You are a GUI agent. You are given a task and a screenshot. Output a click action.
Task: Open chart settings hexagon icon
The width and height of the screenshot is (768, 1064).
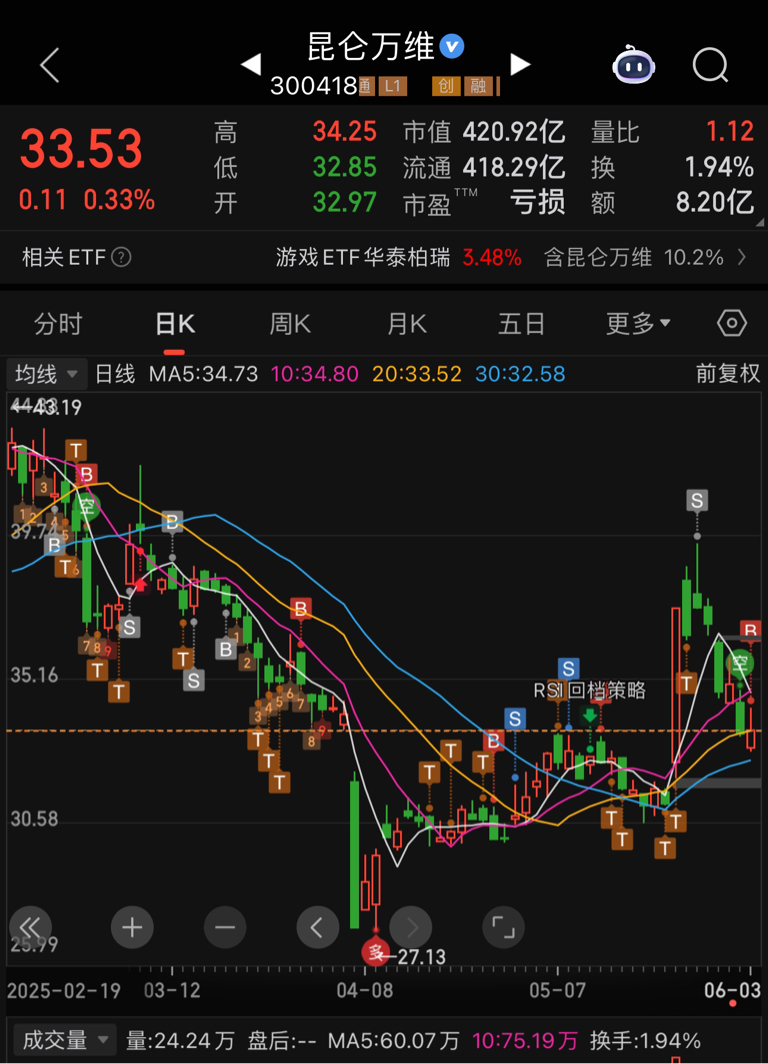click(x=731, y=324)
